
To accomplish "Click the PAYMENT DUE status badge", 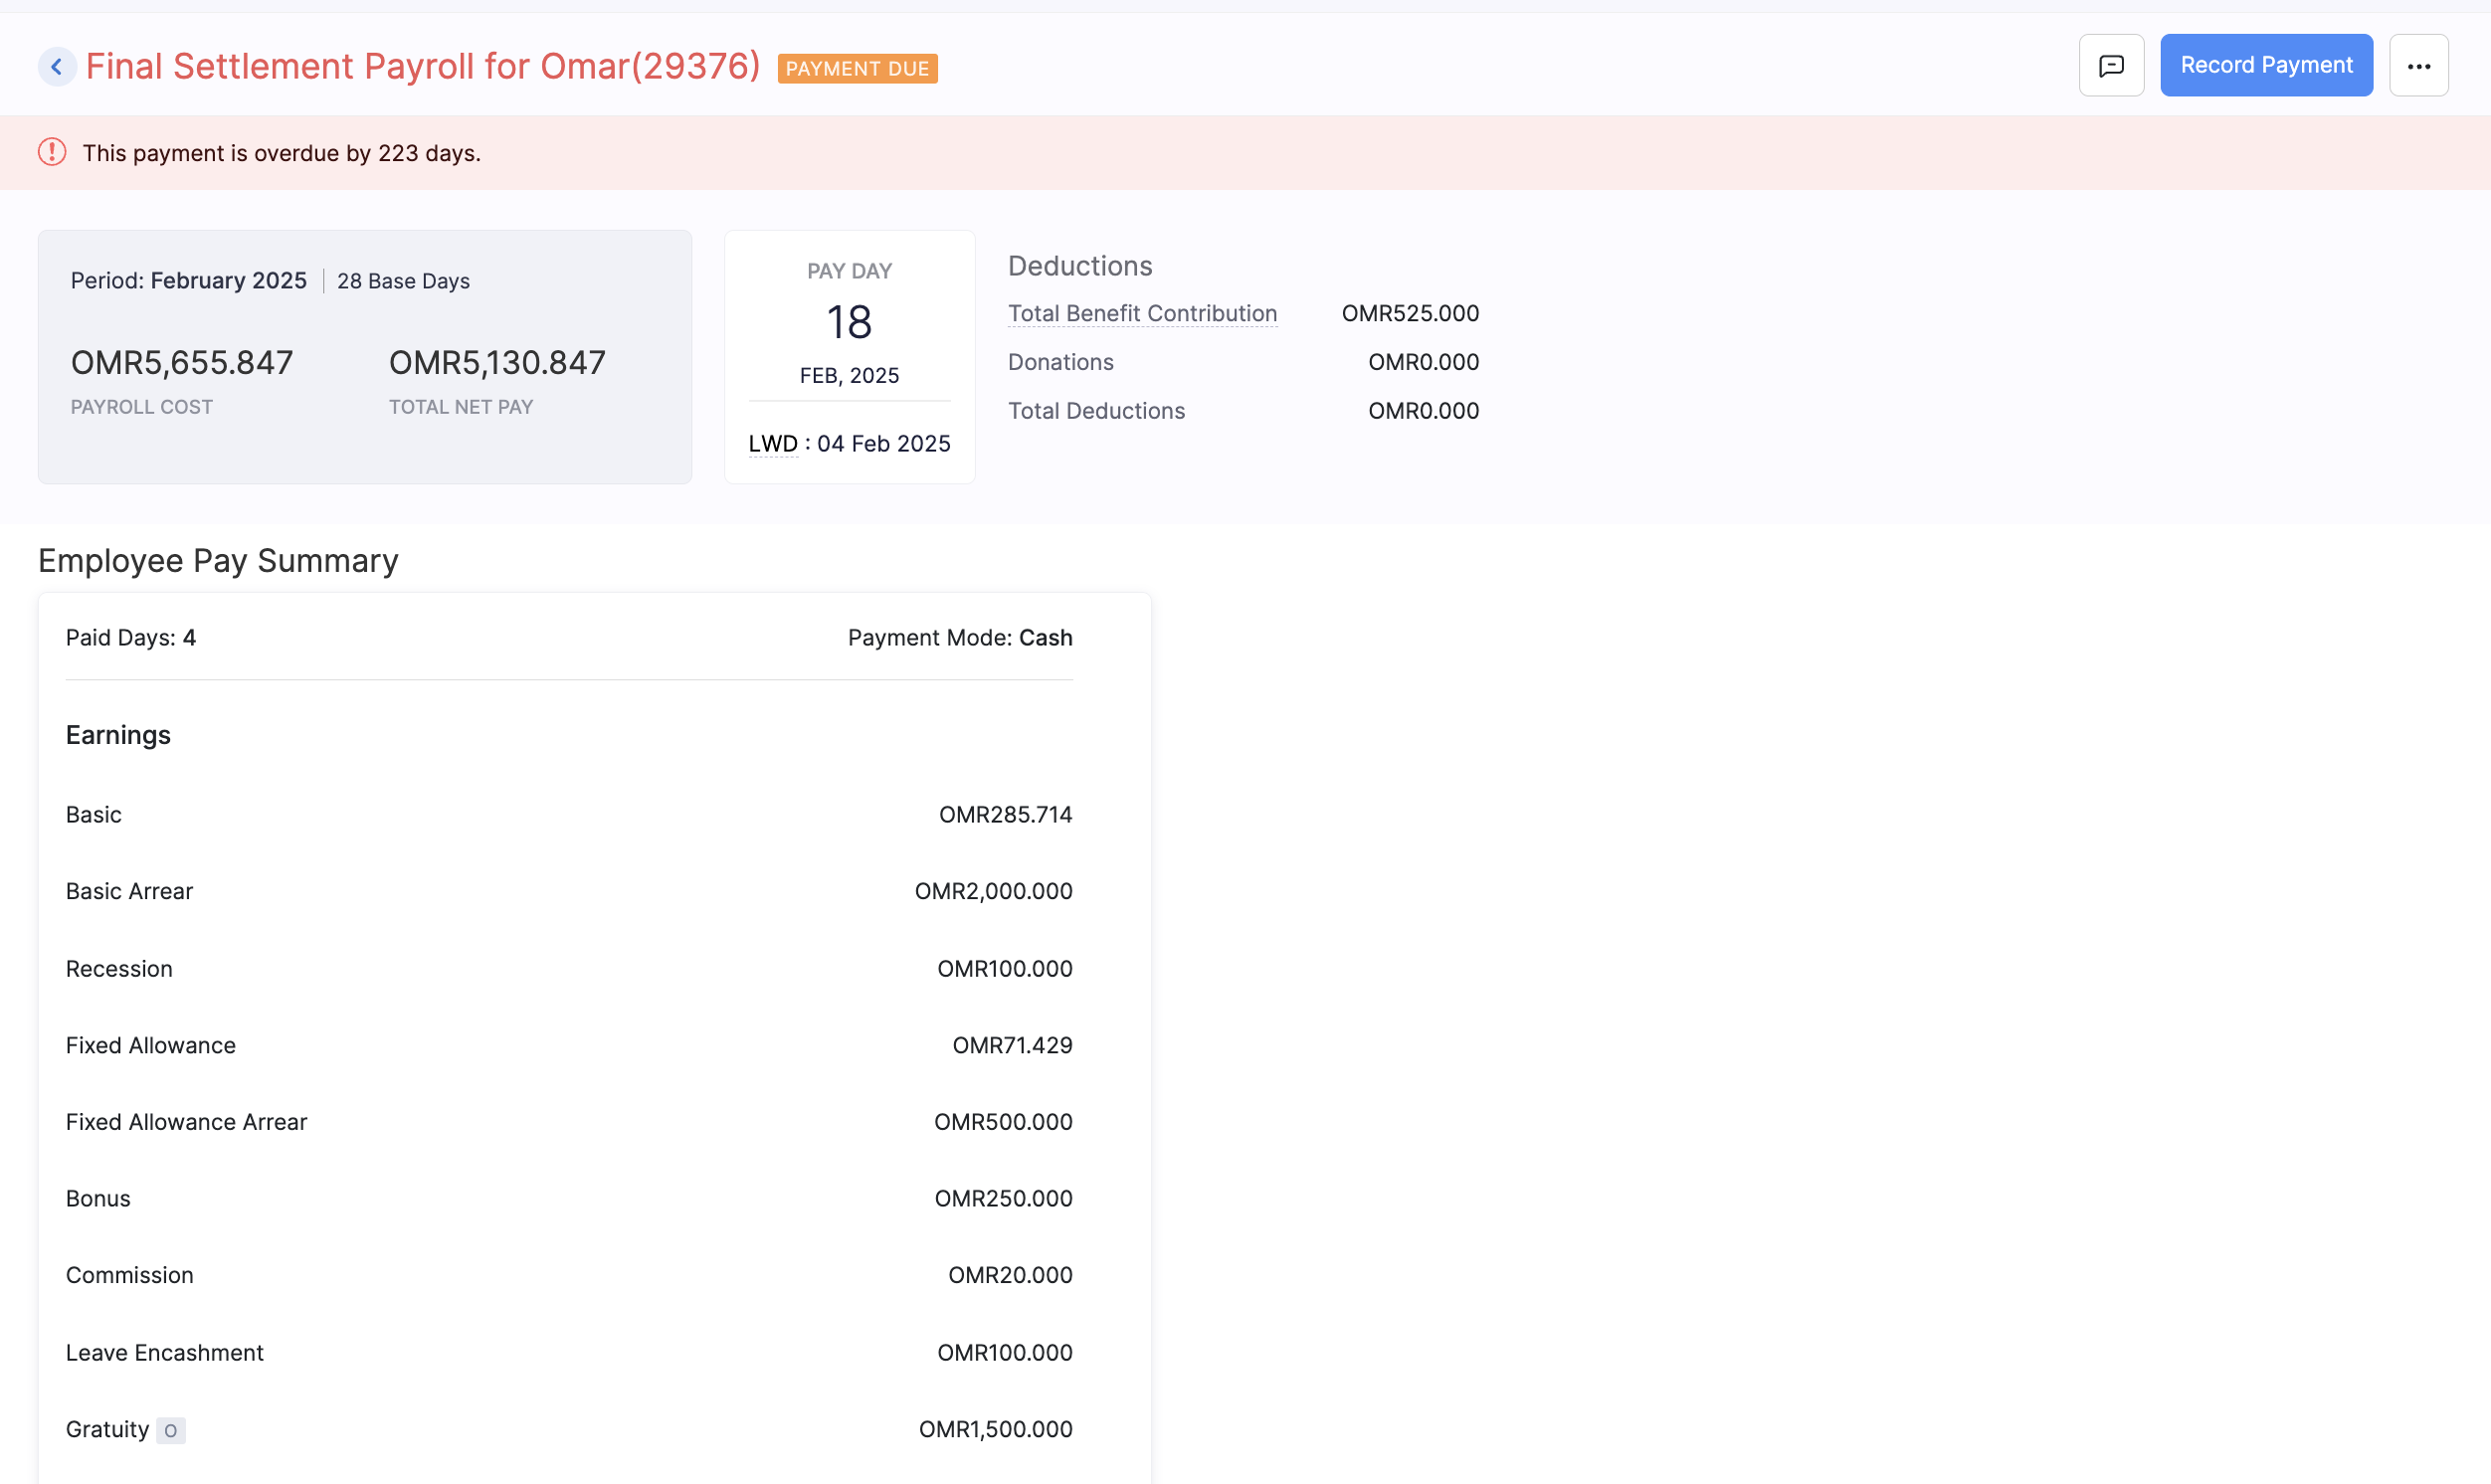I will pyautogui.click(x=857, y=69).
